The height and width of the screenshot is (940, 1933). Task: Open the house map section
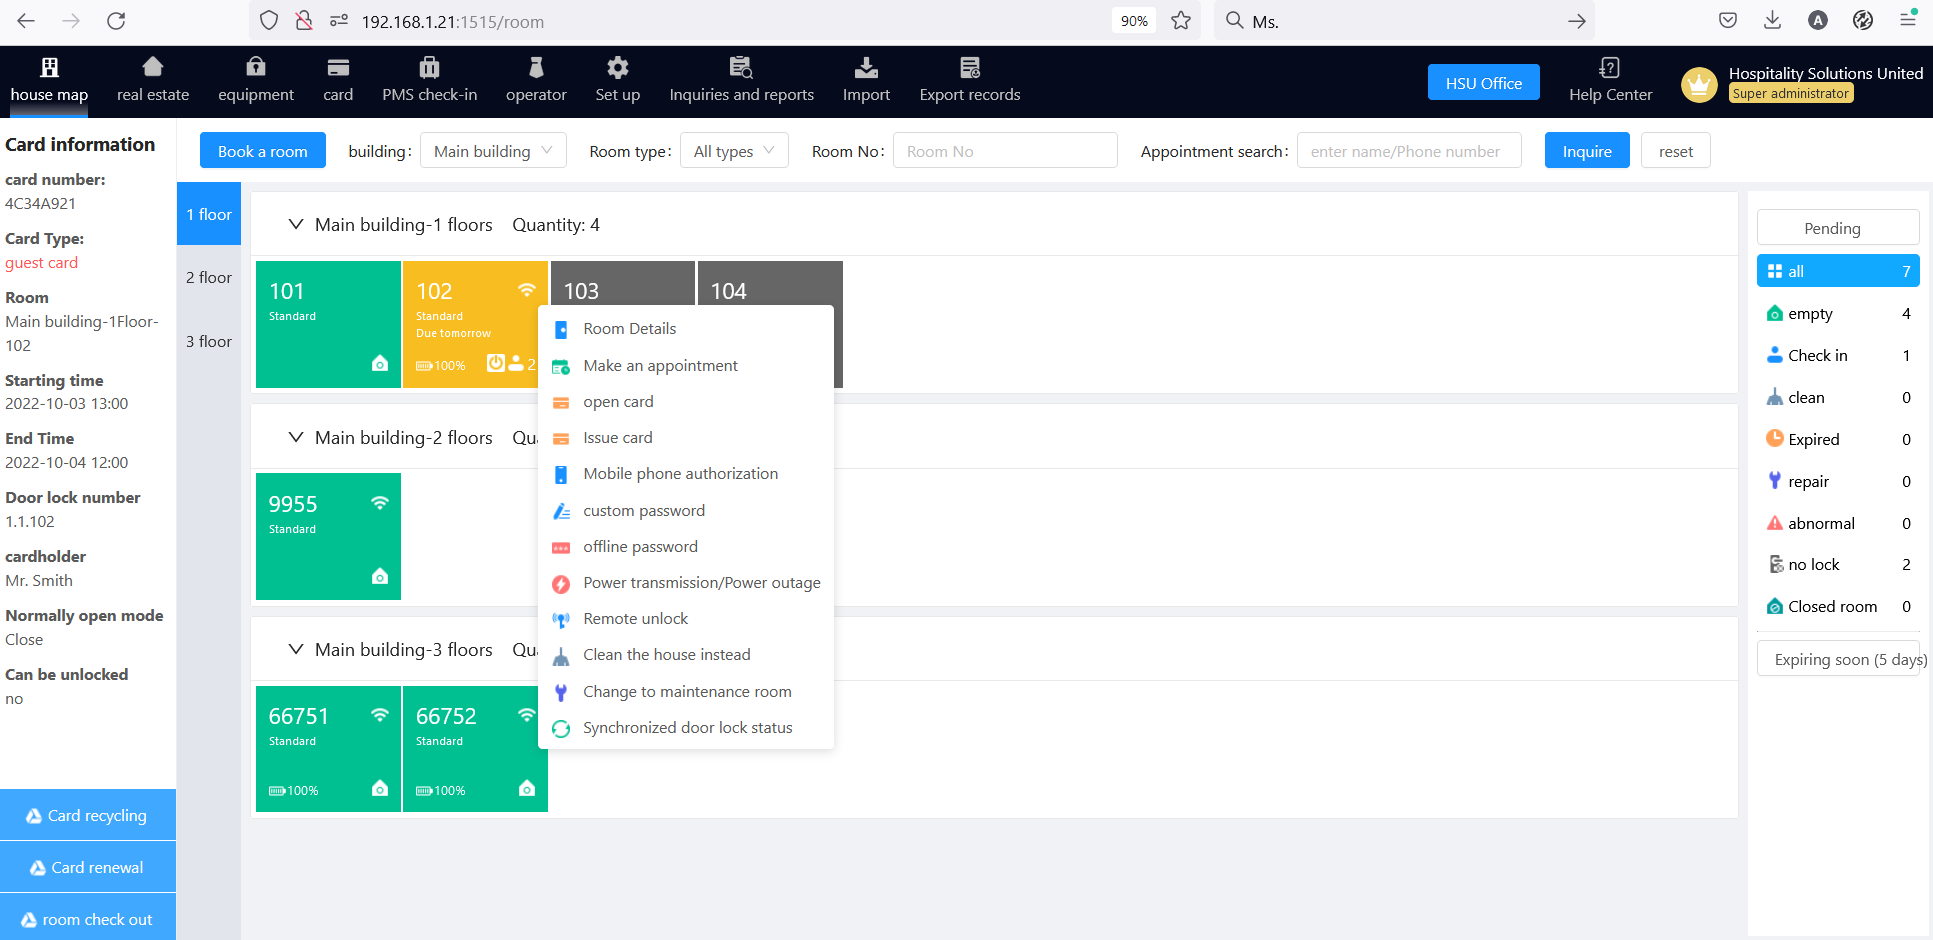[49, 80]
